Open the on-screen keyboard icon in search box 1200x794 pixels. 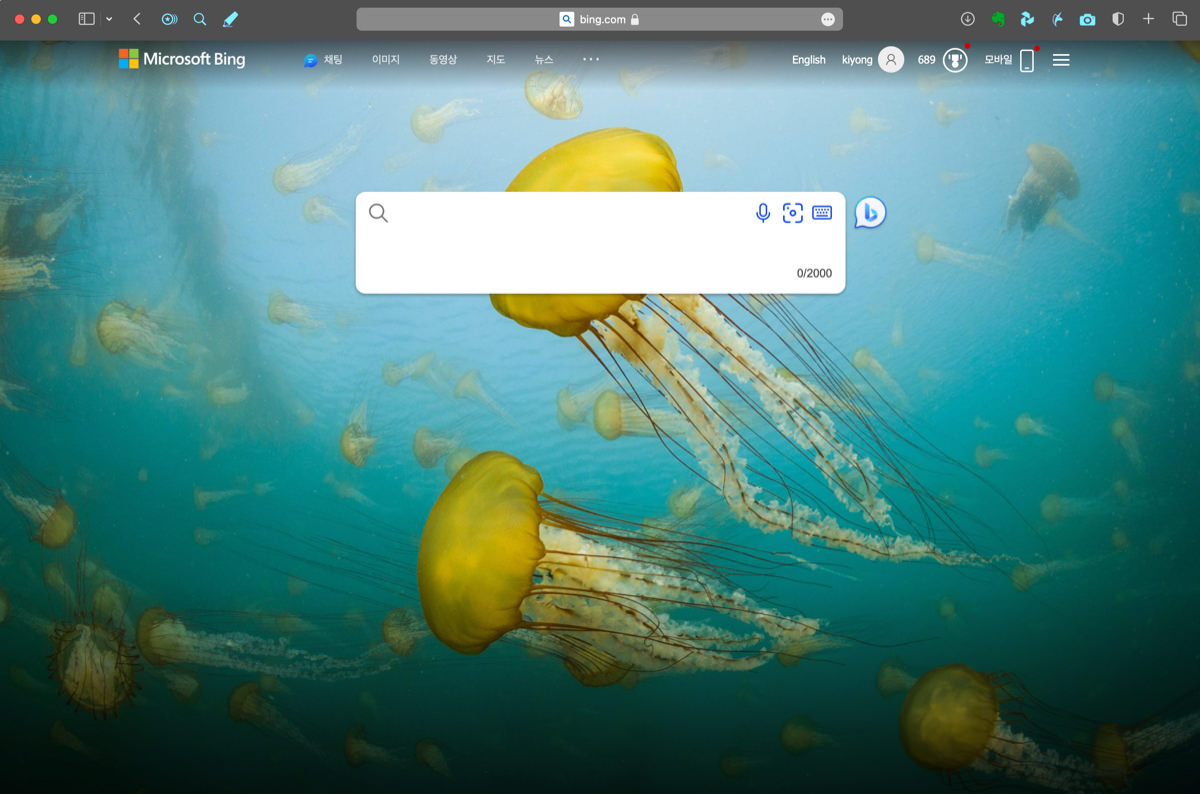tap(822, 213)
